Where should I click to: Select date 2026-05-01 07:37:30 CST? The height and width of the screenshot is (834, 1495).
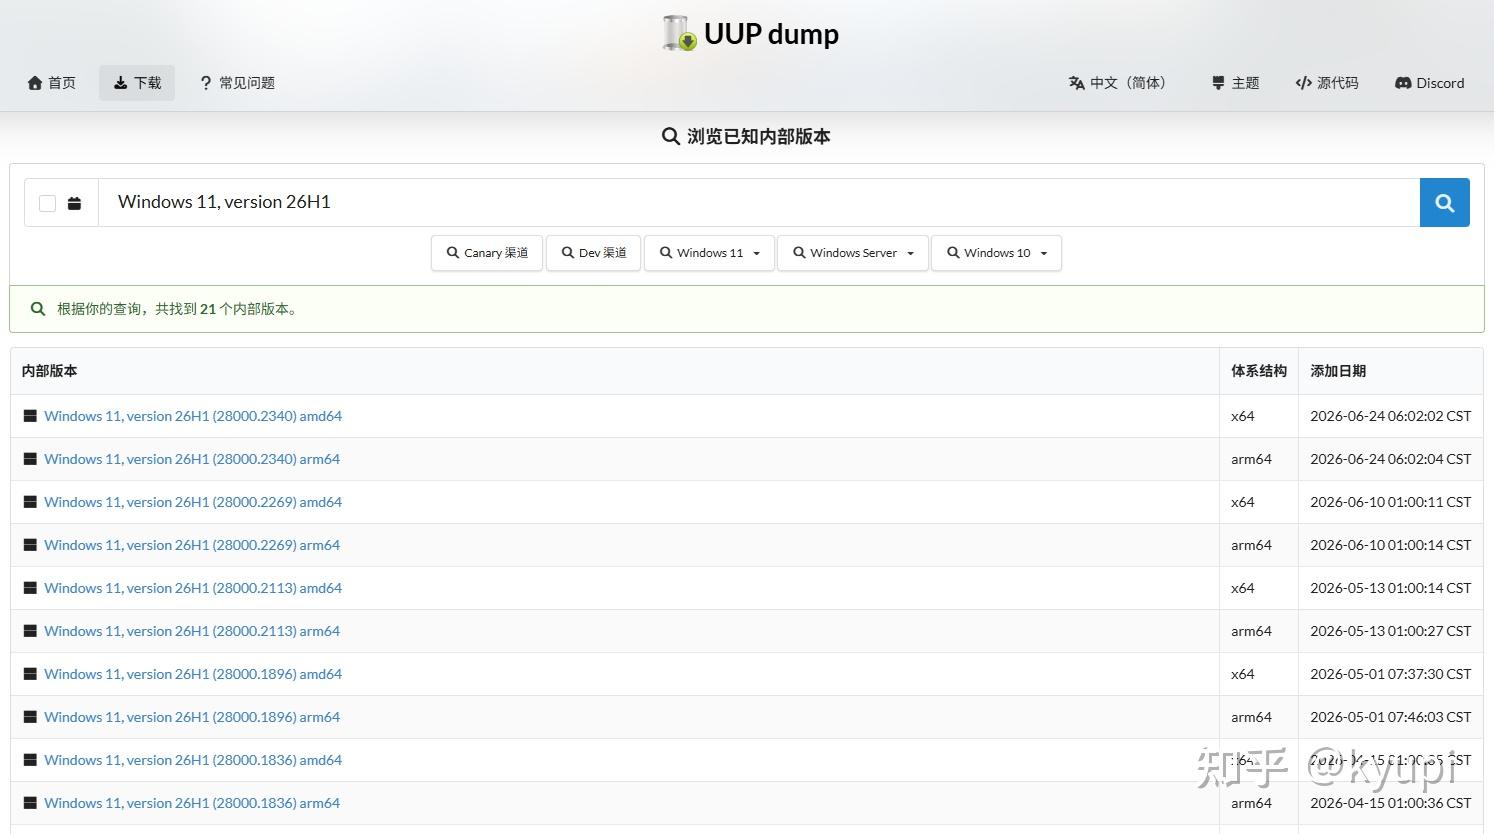pyautogui.click(x=1391, y=674)
